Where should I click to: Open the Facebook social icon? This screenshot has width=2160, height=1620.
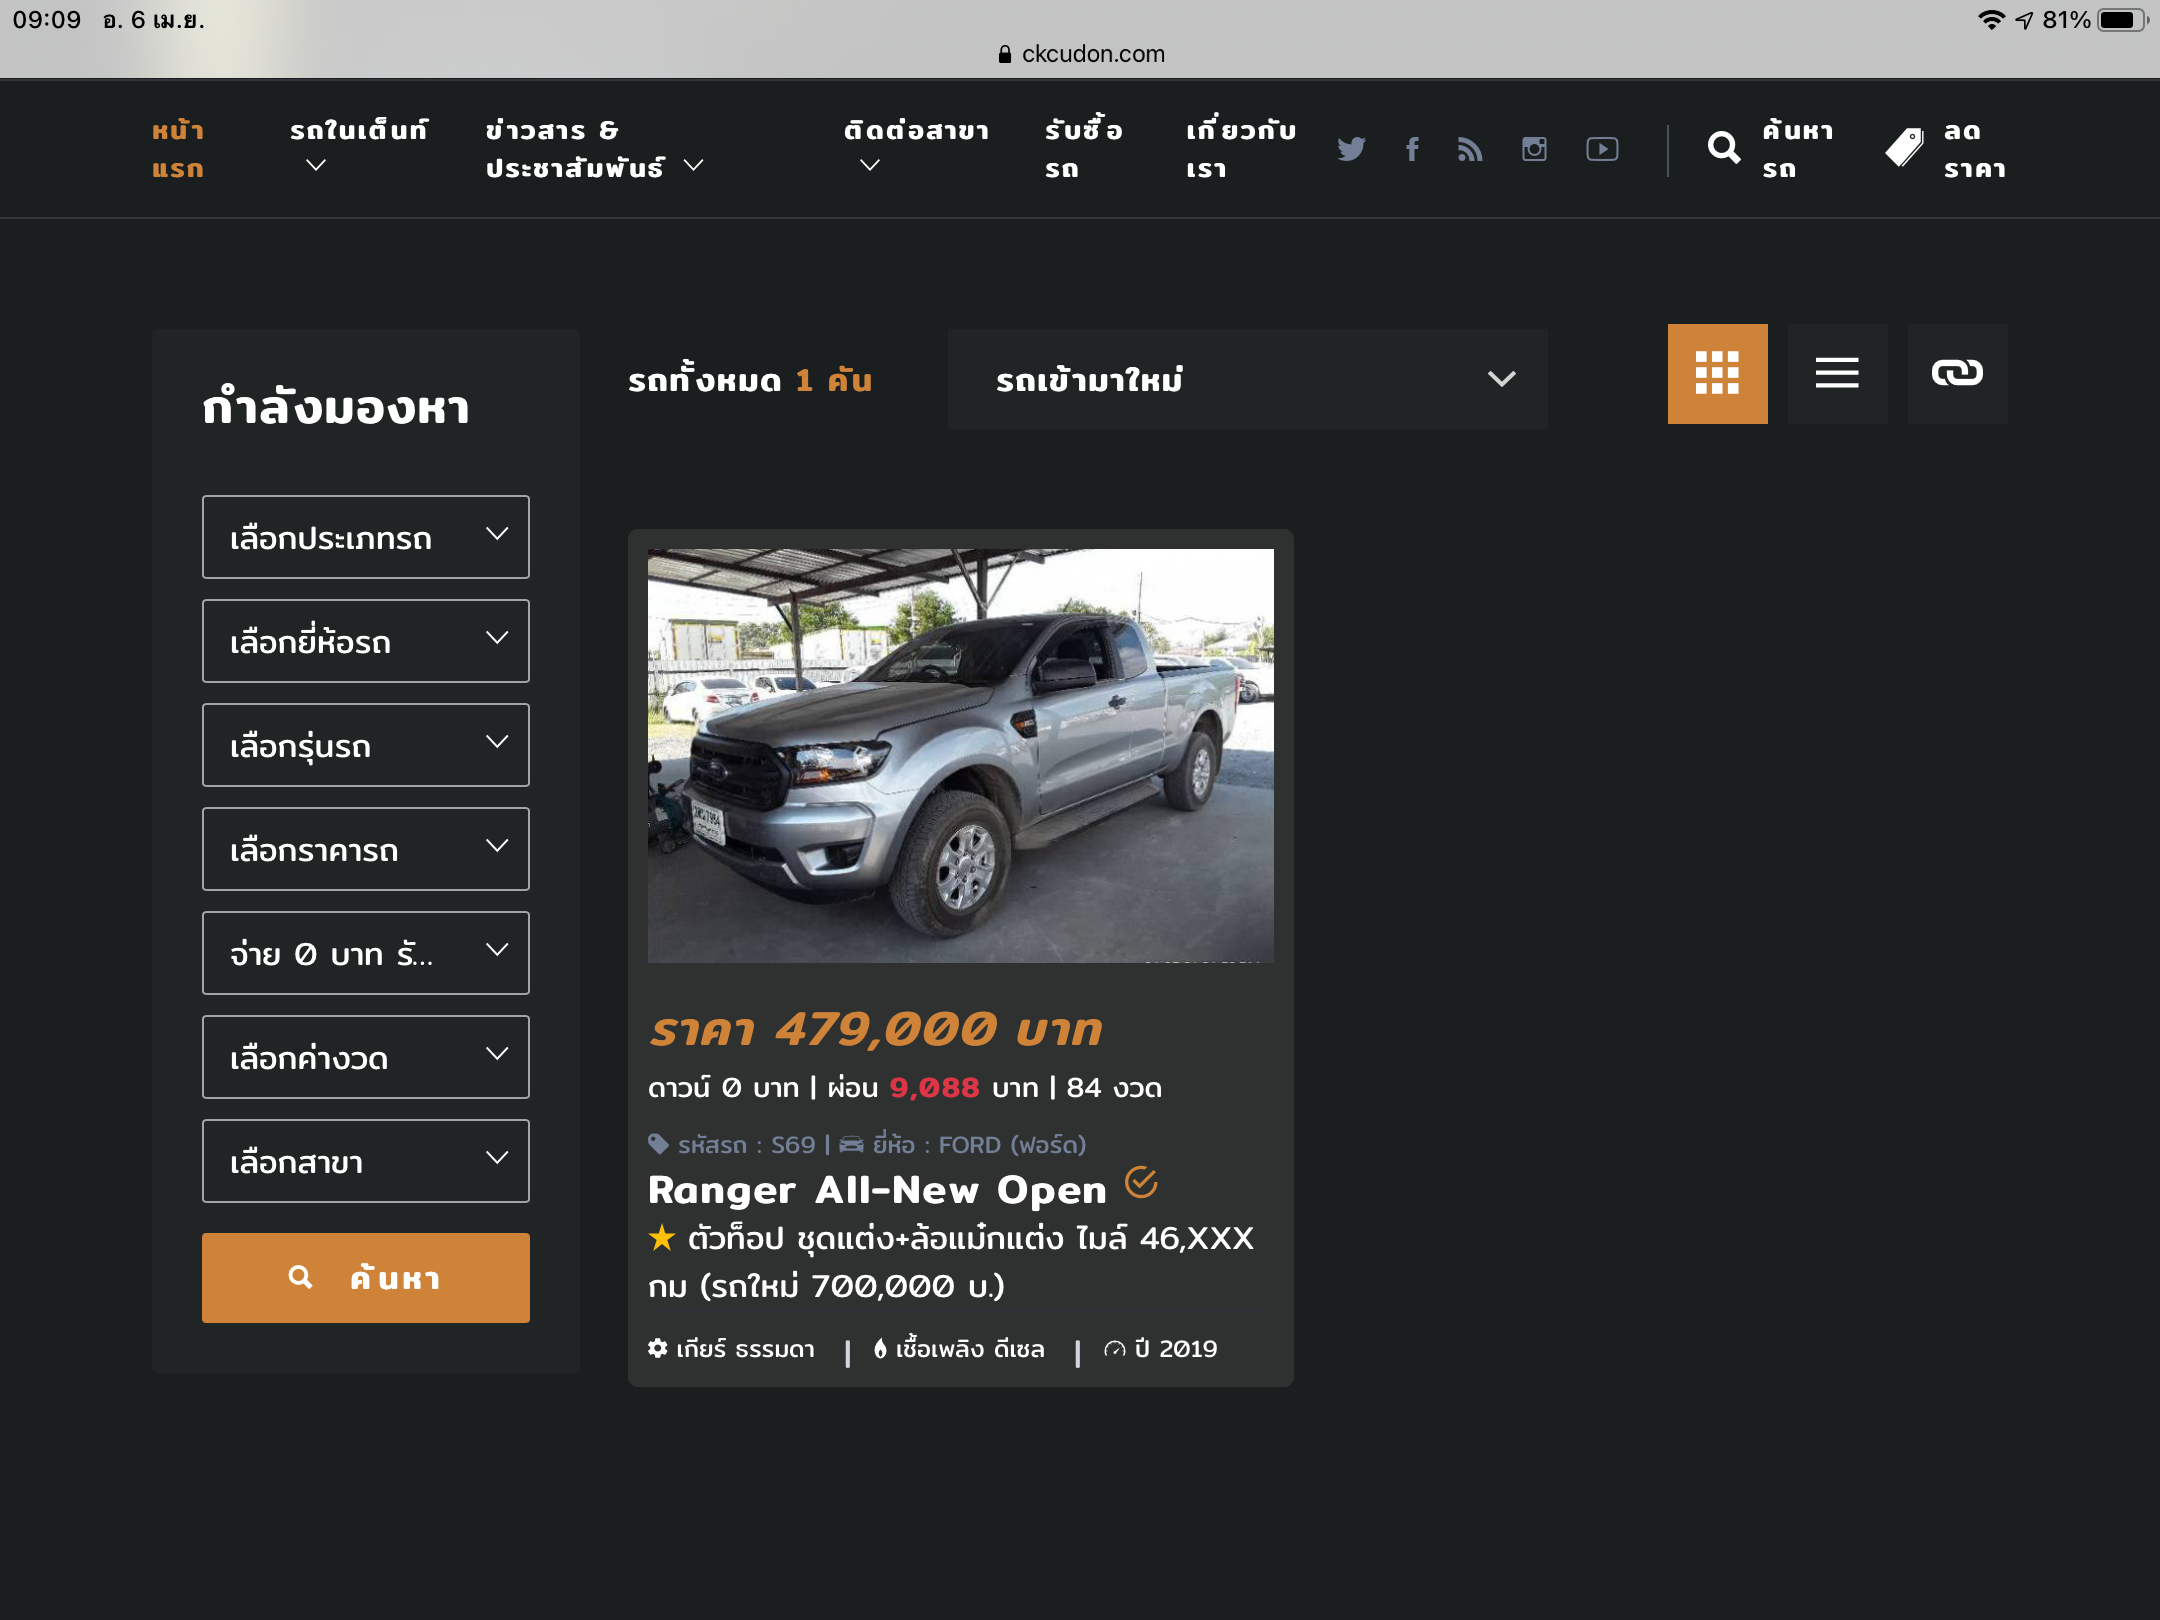tap(1412, 149)
